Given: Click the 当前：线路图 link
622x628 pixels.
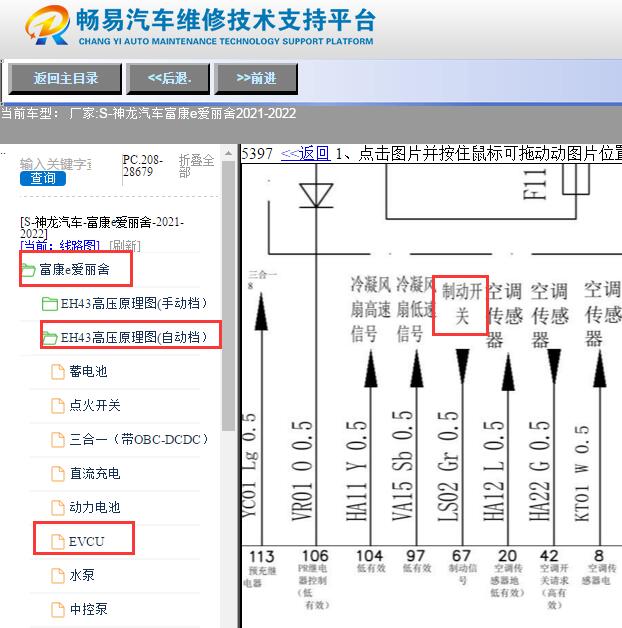Looking at the screenshot, I should point(60,245).
